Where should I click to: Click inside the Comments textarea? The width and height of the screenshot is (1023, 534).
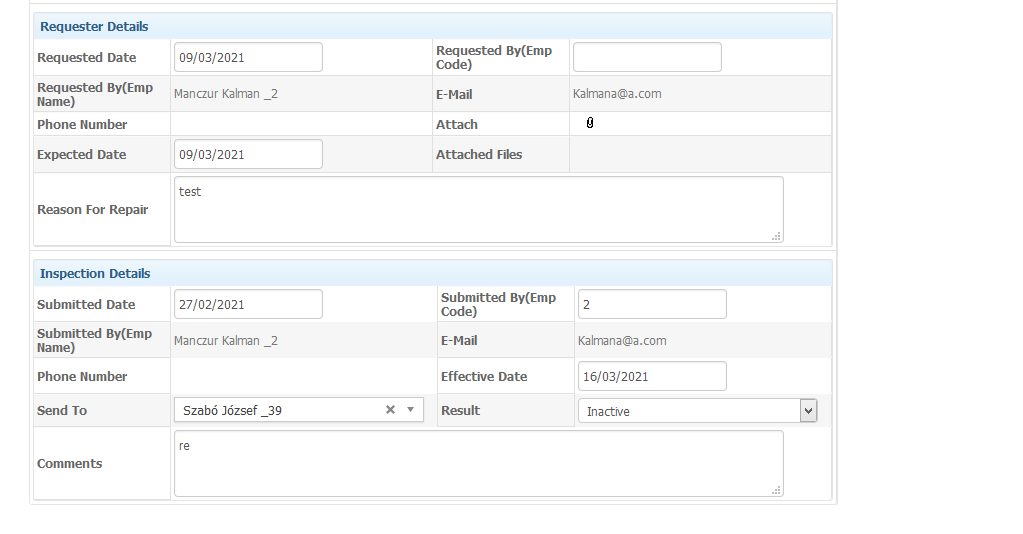[478, 463]
